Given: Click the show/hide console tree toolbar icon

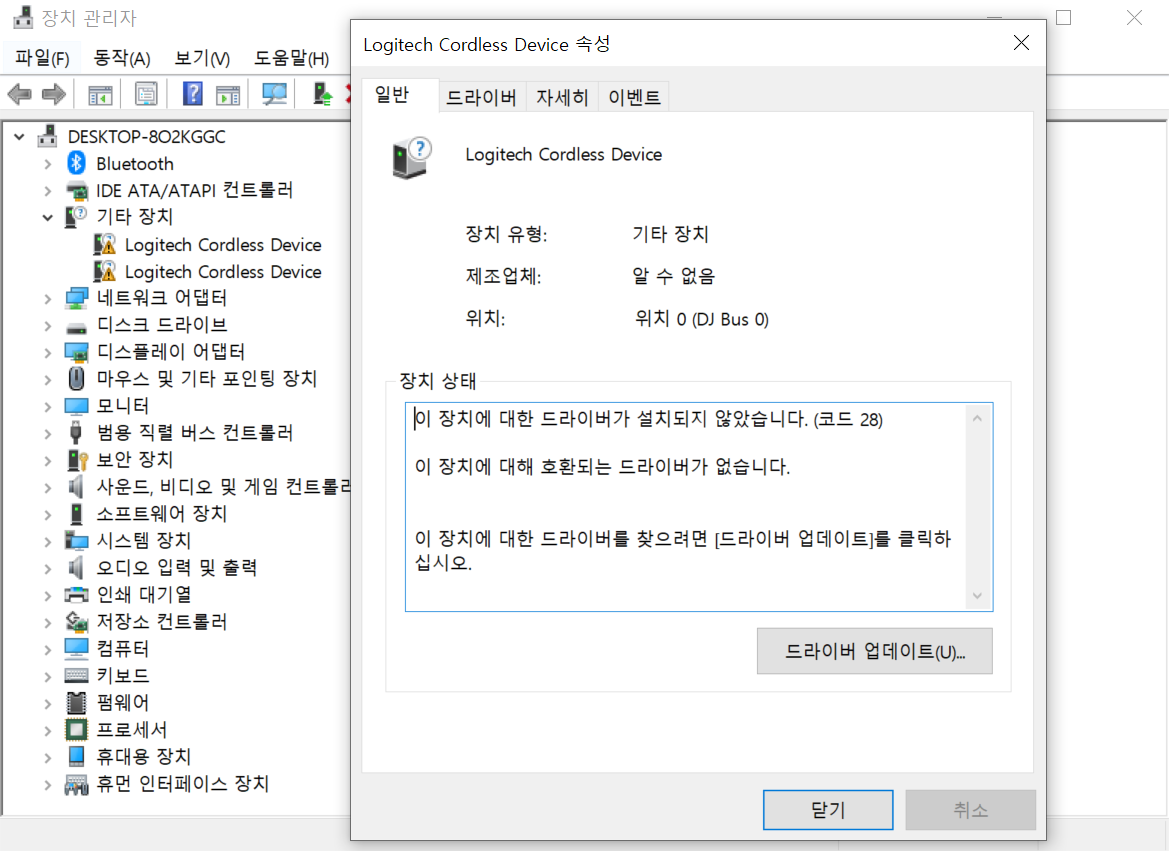Looking at the screenshot, I should pos(100,95).
